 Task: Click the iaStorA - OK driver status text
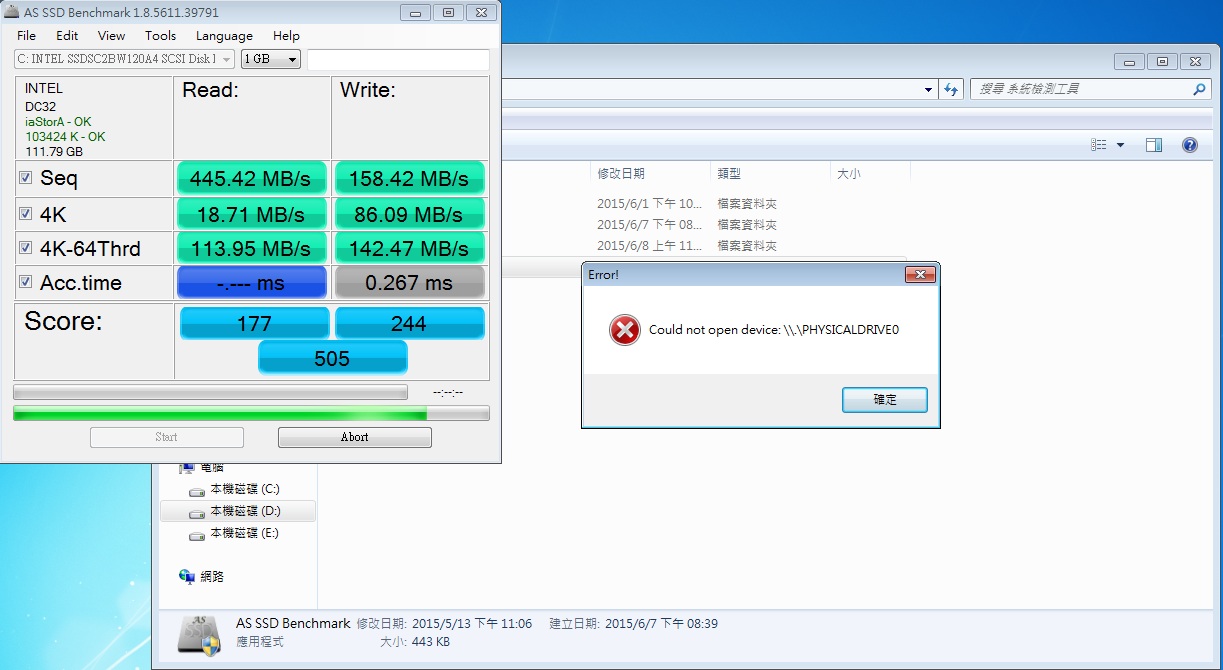59,122
